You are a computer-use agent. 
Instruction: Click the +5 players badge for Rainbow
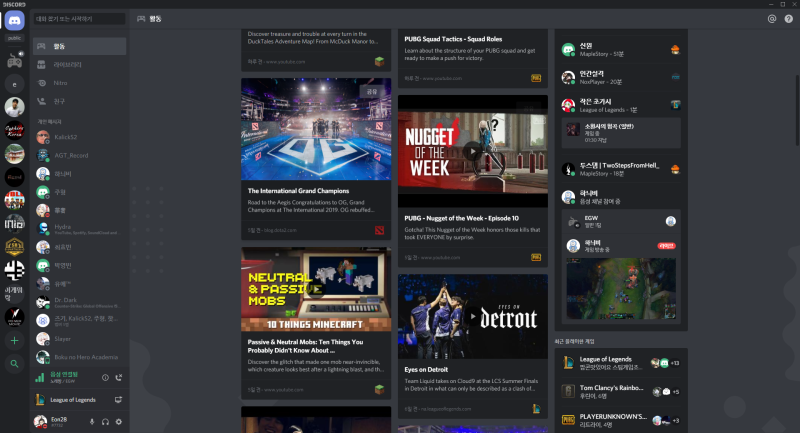676,392
